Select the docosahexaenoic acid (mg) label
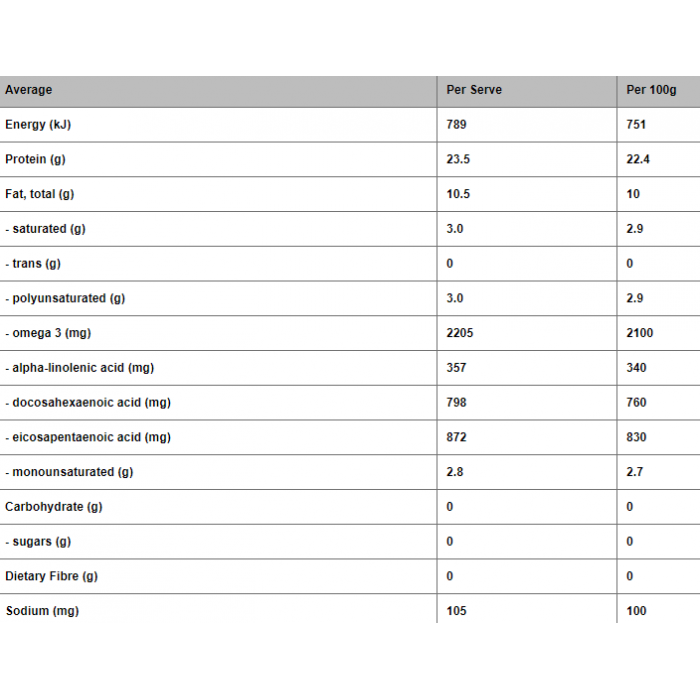Viewport: 700px width, 700px height. pyautogui.click(x=88, y=403)
